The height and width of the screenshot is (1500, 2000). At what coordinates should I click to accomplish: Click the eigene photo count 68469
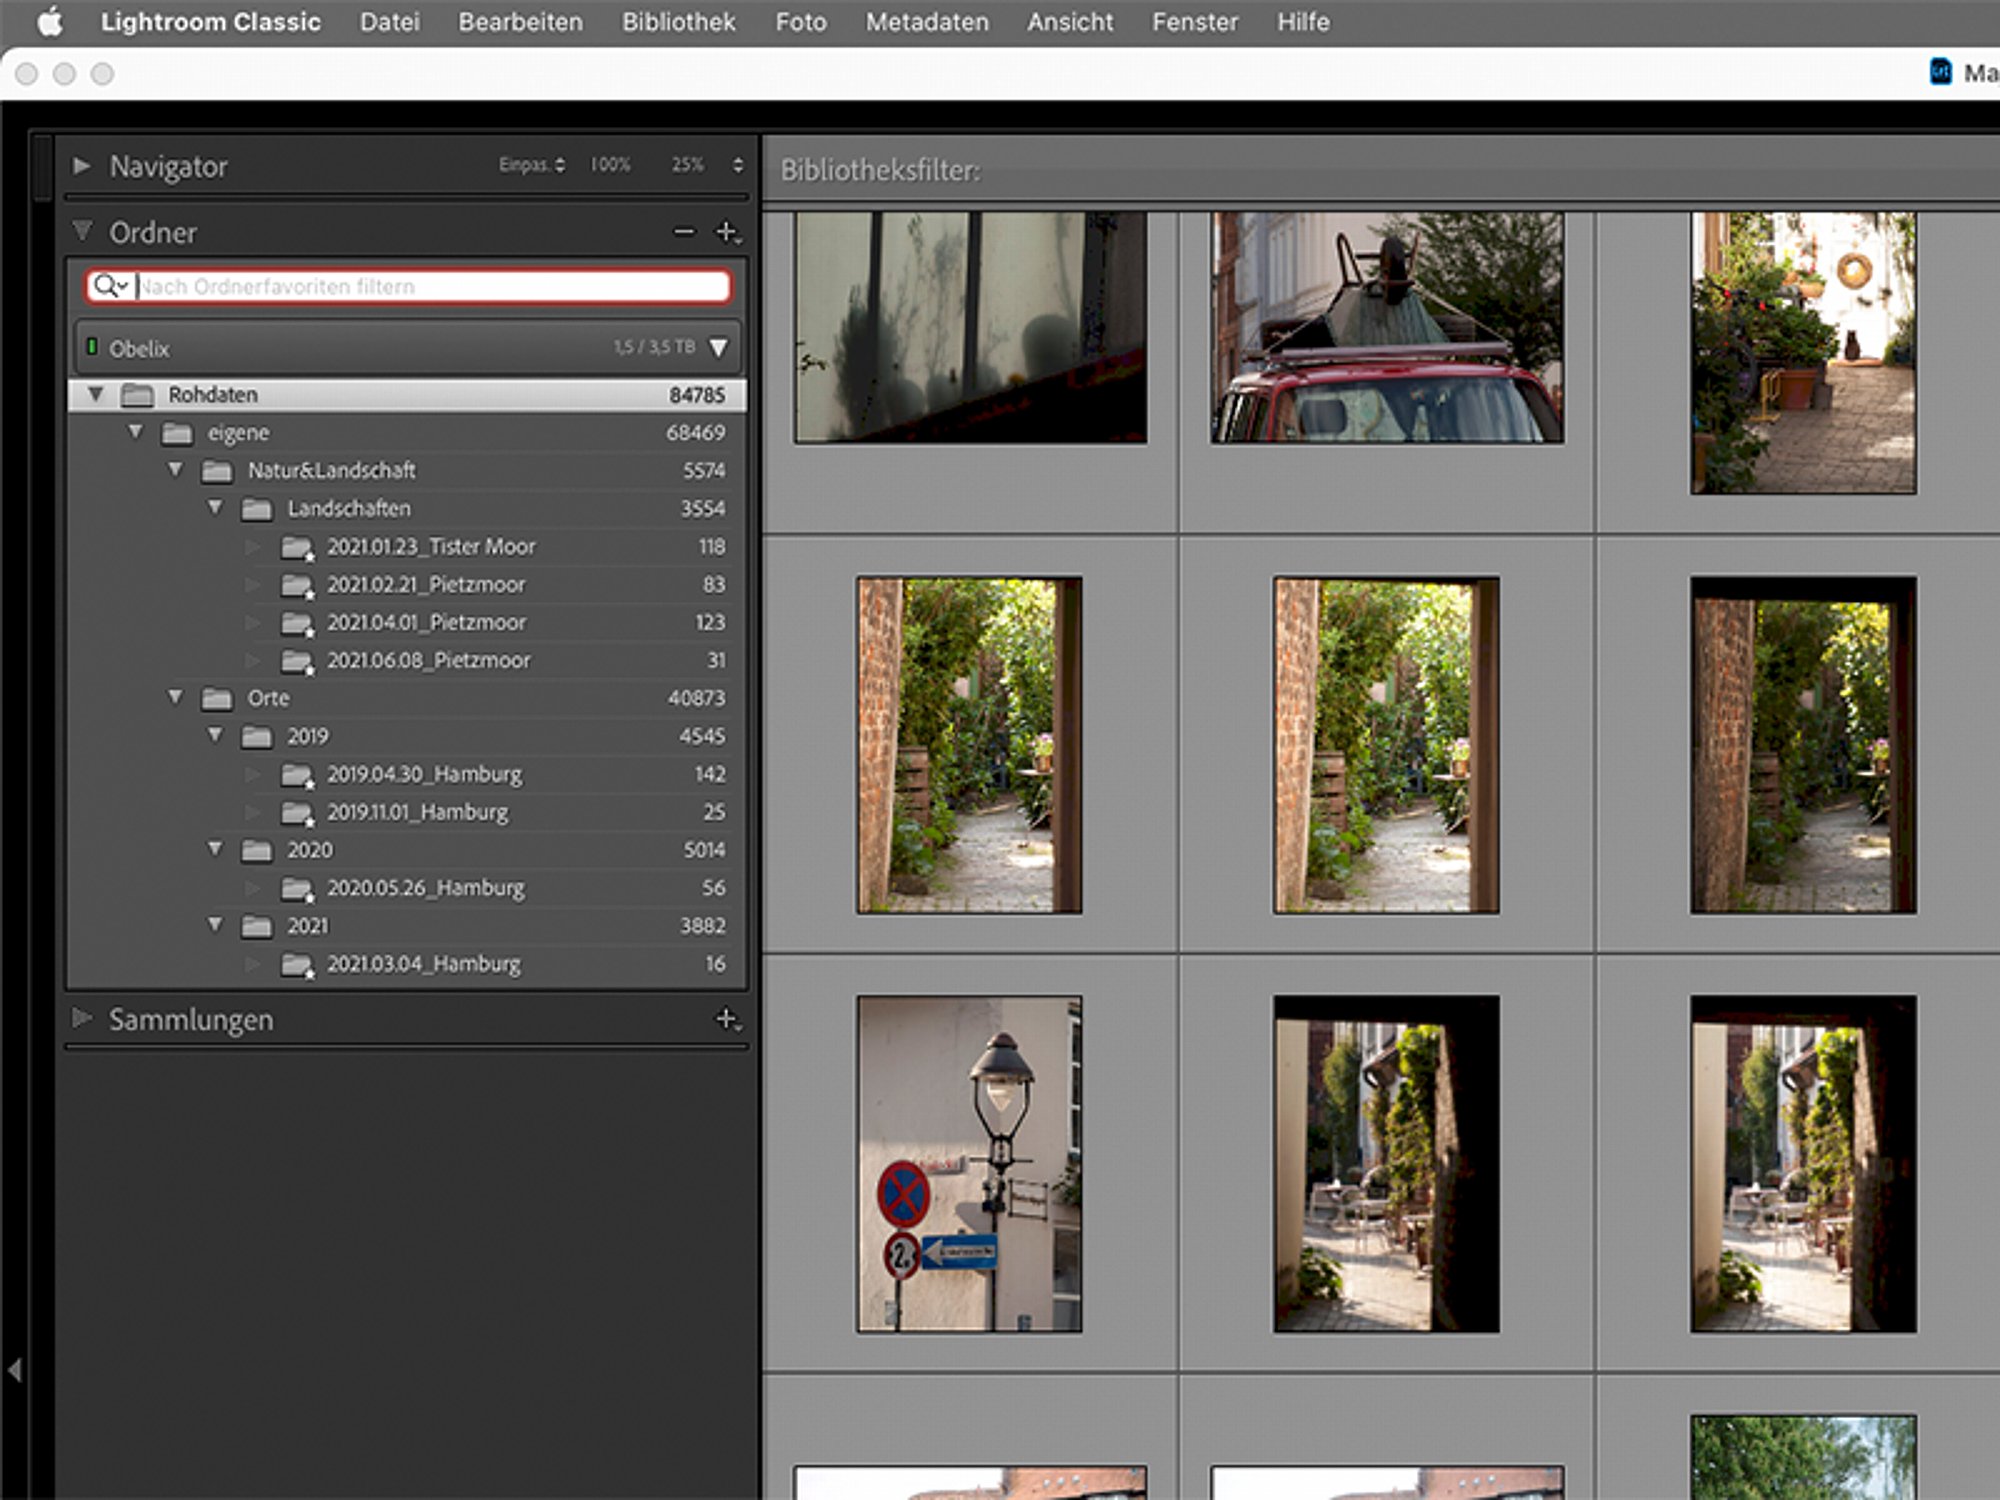point(696,433)
